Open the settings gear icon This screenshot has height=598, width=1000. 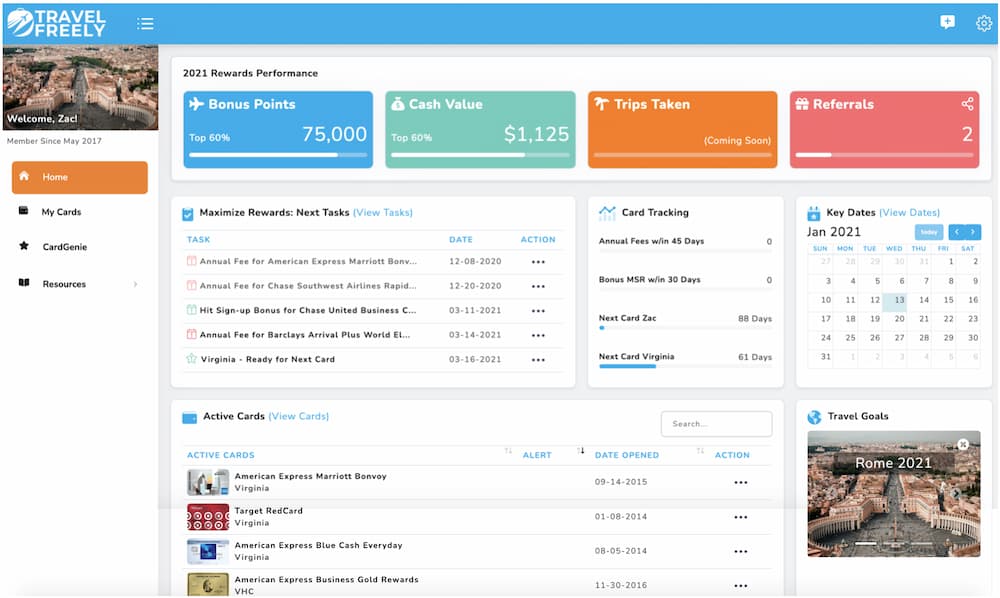click(984, 23)
